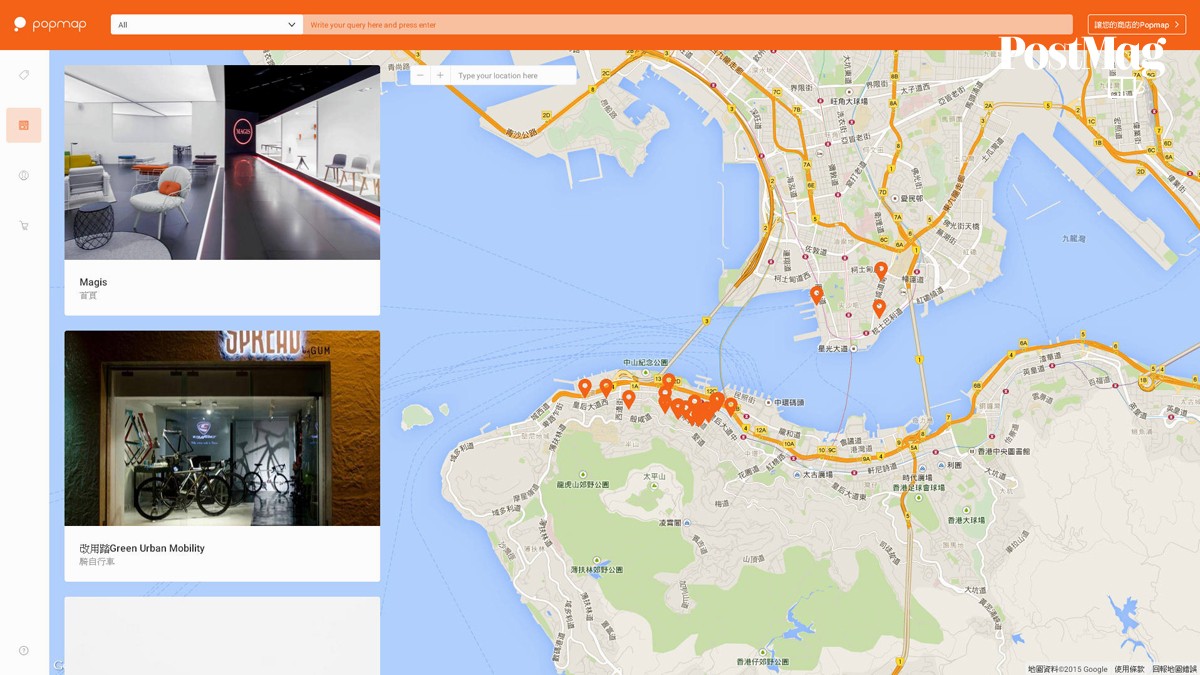Click the Popmap logo icon
Image resolution: width=1200 pixels, height=675 pixels.
(22, 24)
